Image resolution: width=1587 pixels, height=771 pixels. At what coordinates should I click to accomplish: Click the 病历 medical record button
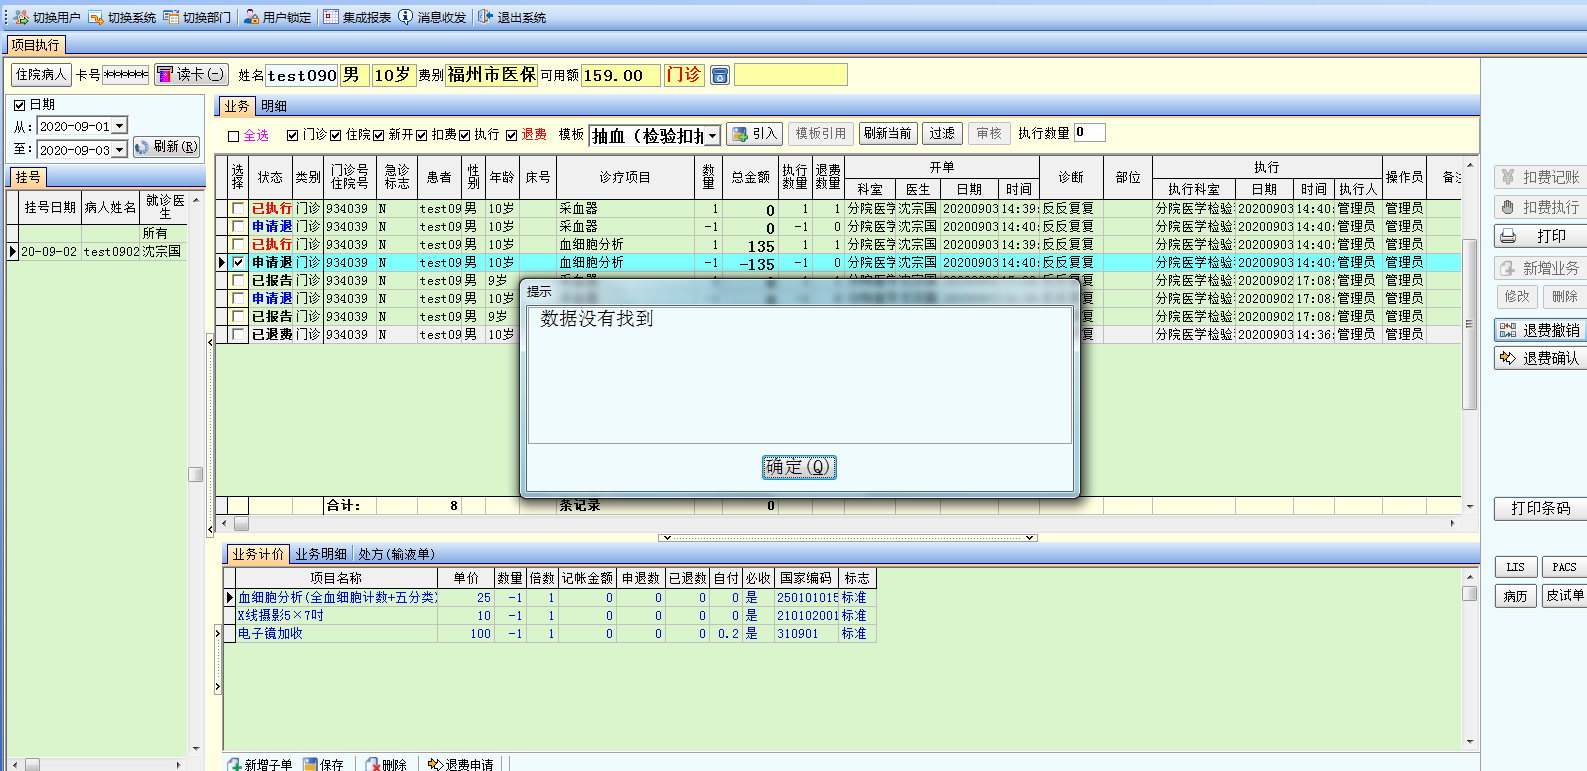(1516, 596)
